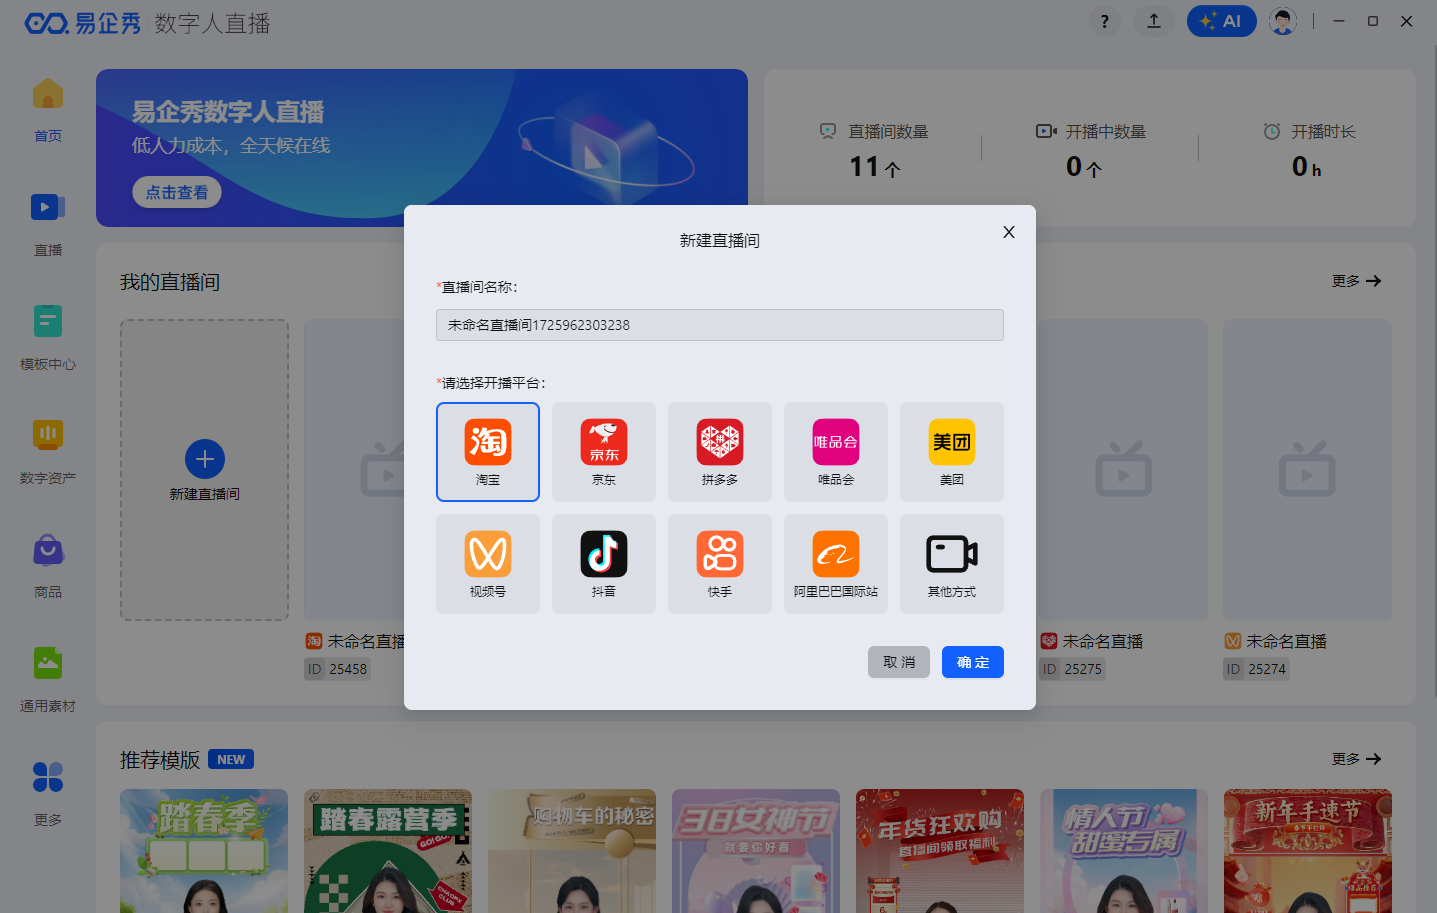
Task: Click 点击查看 on the banner
Action: point(177,192)
